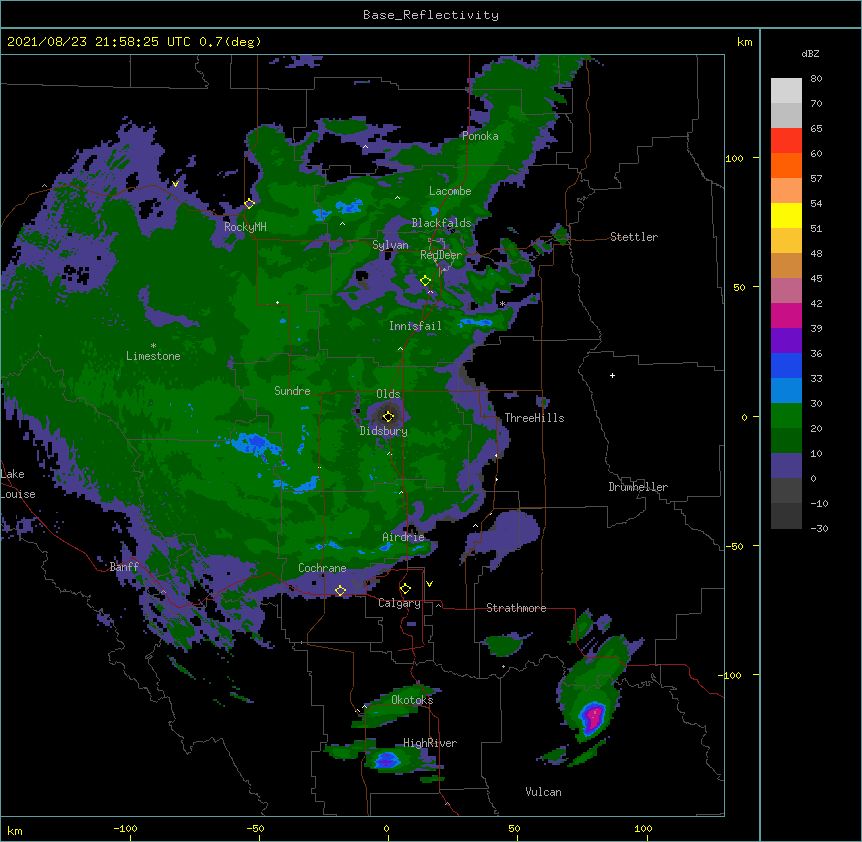Click the Ponoka city label
862x842 pixels.
[x=480, y=136]
